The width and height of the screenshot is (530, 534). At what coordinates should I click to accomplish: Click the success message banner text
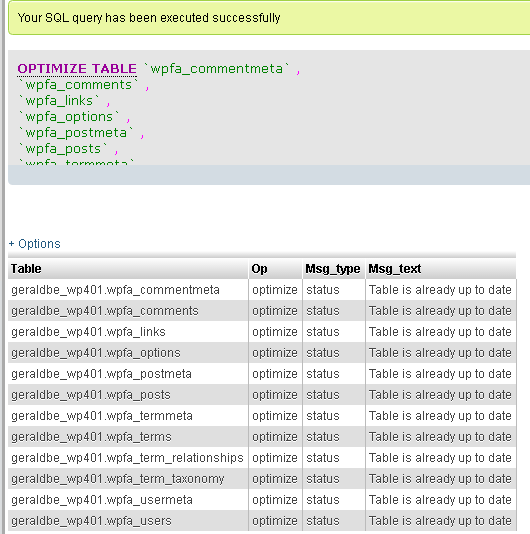coord(149,18)
